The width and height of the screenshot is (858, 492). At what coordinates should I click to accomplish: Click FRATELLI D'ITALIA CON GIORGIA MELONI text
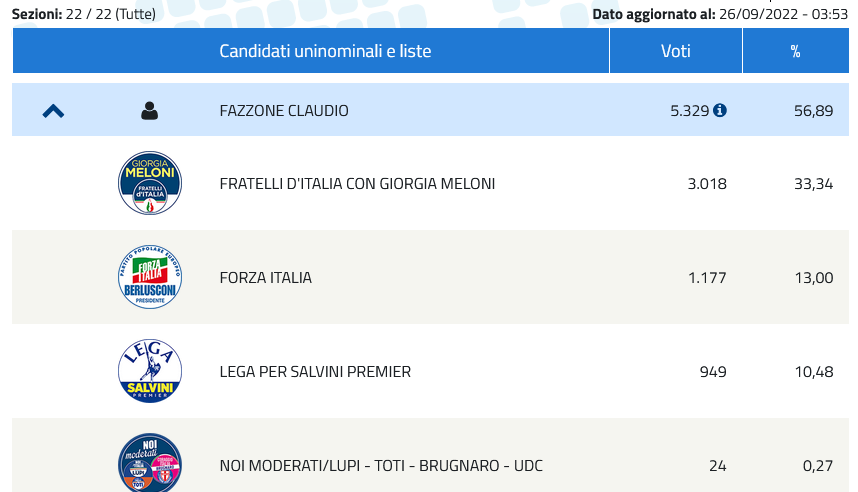click(357, 183)
